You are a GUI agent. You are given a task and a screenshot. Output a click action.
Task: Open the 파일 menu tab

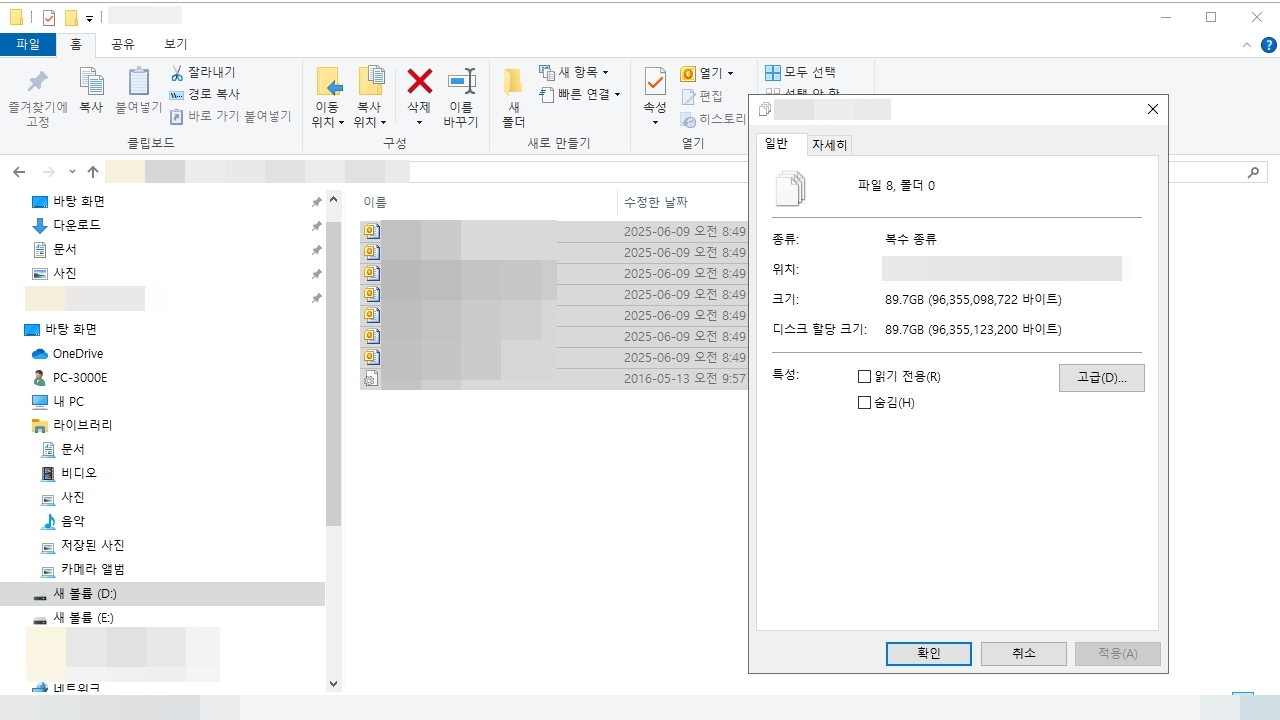point(28,44)
